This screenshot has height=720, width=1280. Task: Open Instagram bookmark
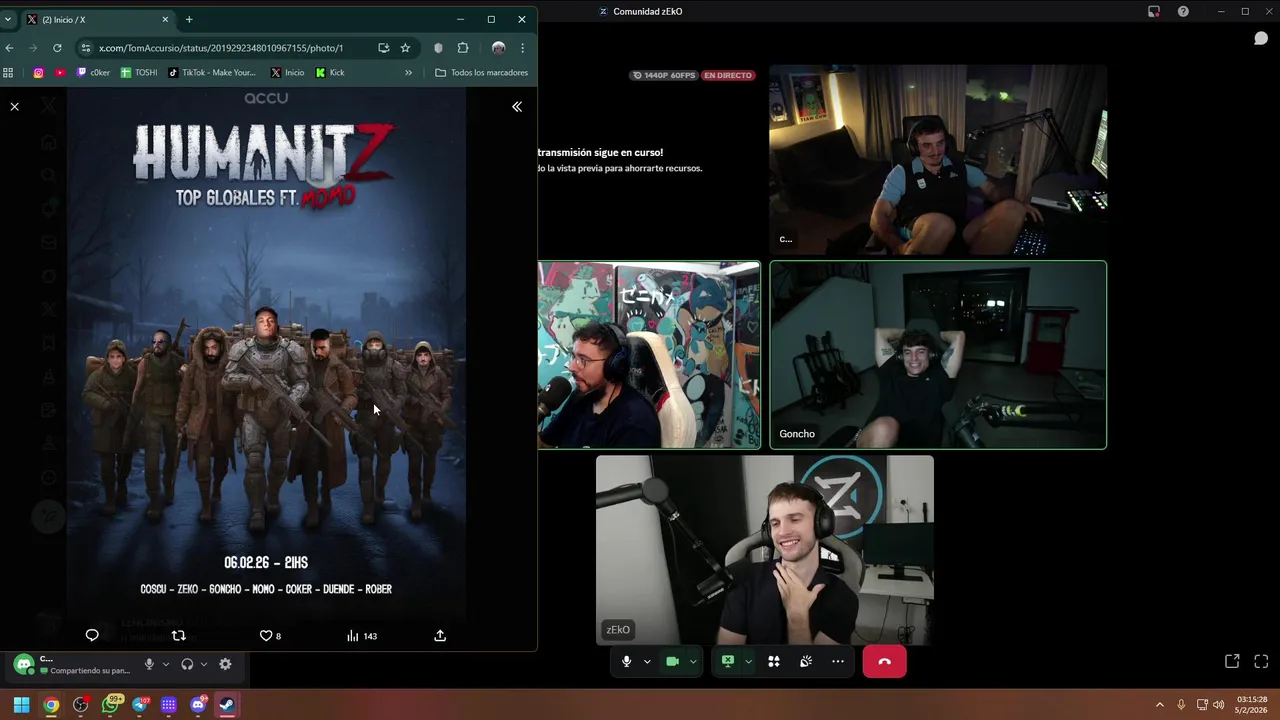tap(38, 72)
